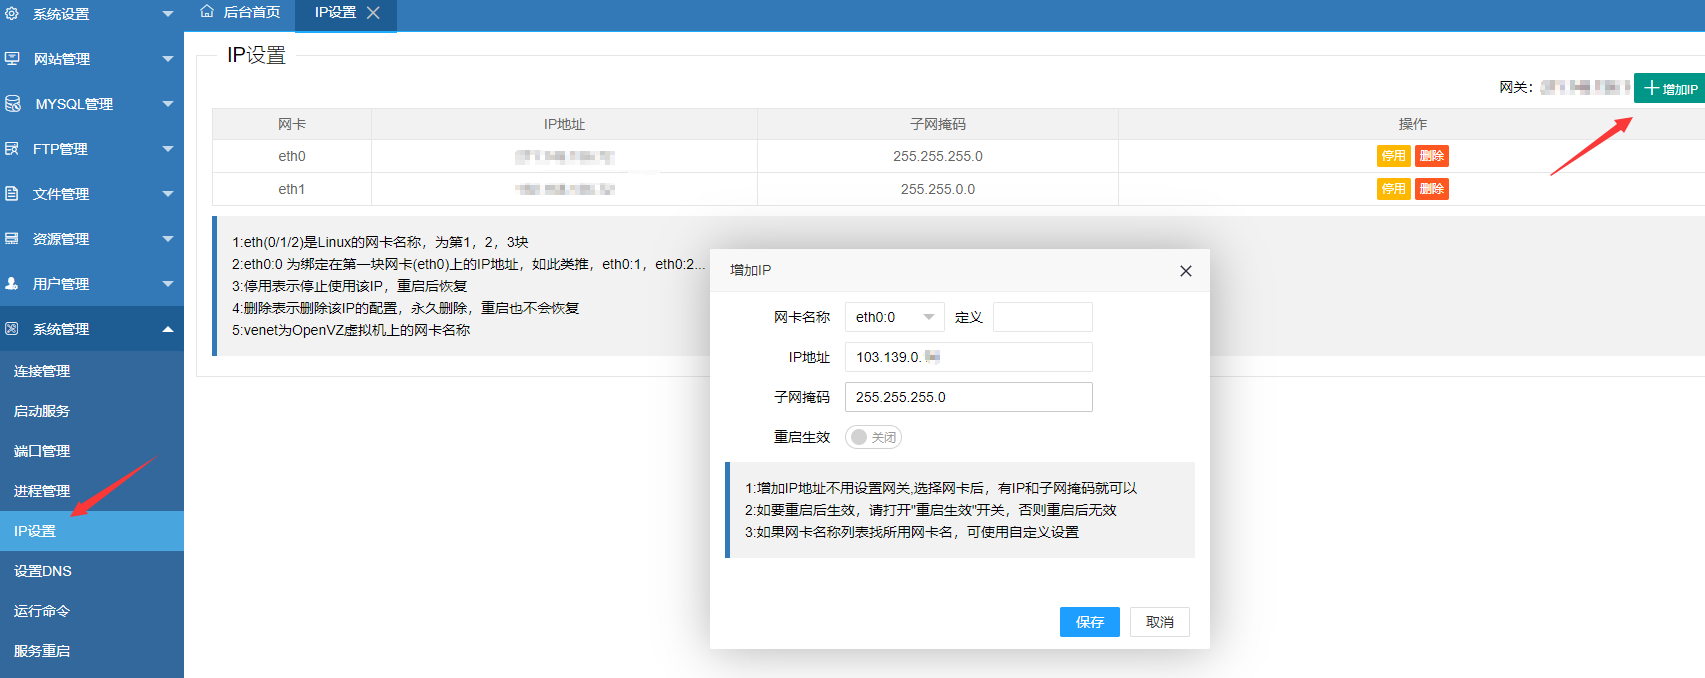The image size is (1705, 678).
Task: Expand the 网站管理 sidebar arrow
Action: pos(167,59)
